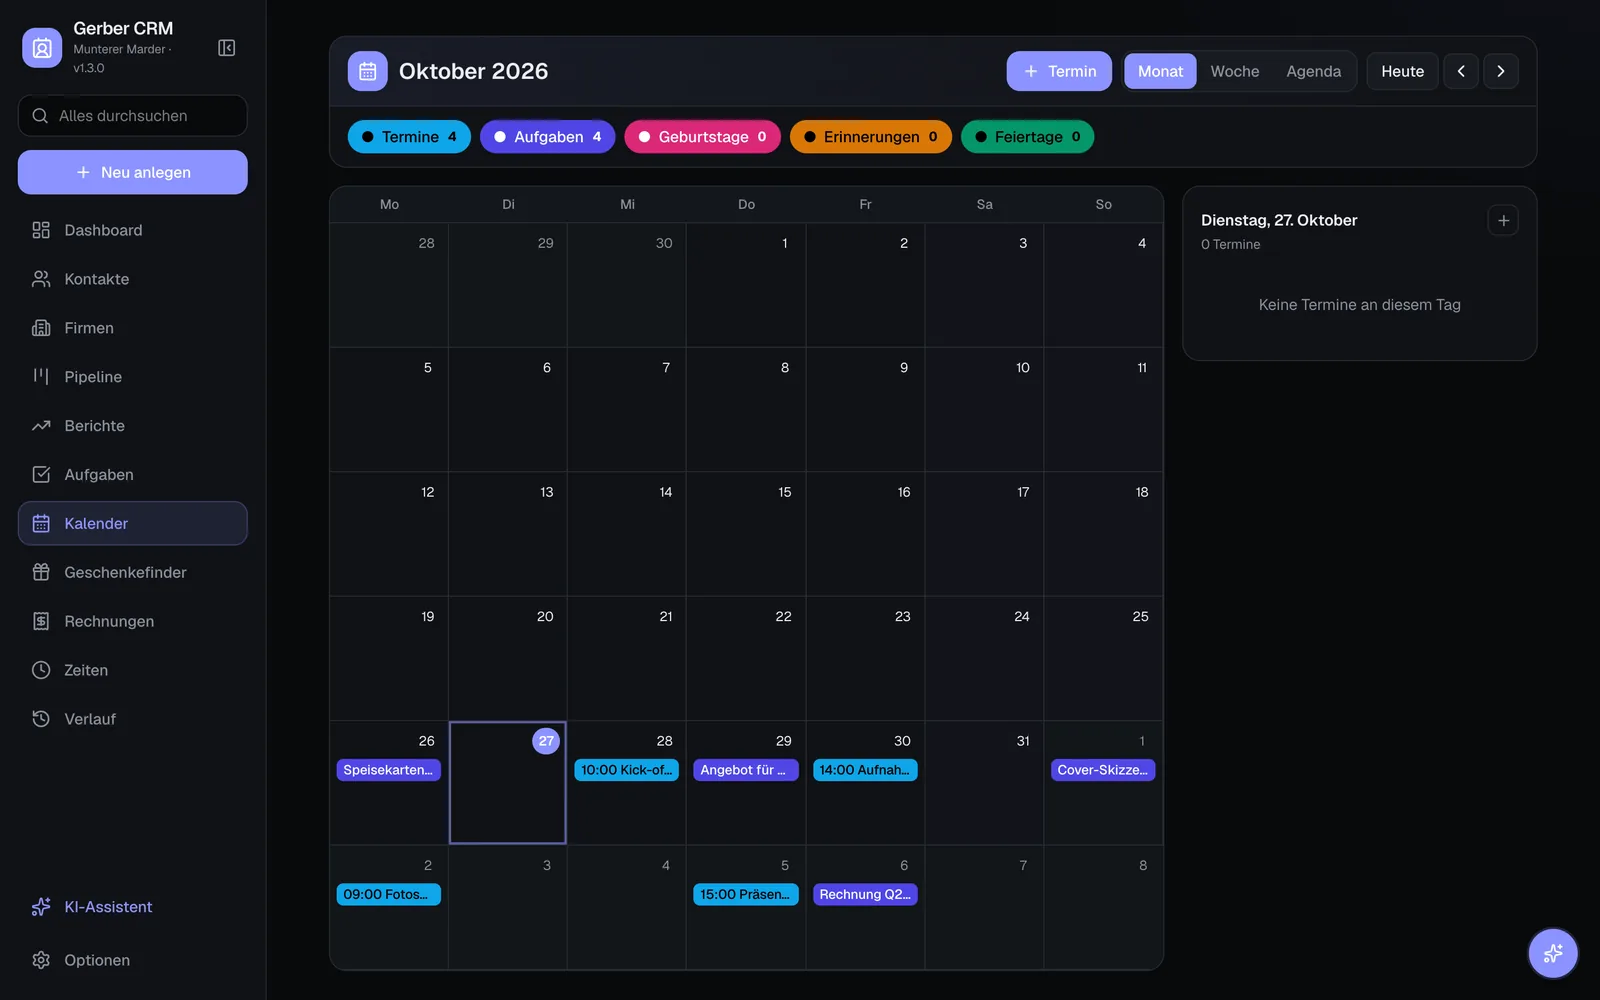Open Optionen settings
Screen dimensions: 1600x1000
[133, 960]
